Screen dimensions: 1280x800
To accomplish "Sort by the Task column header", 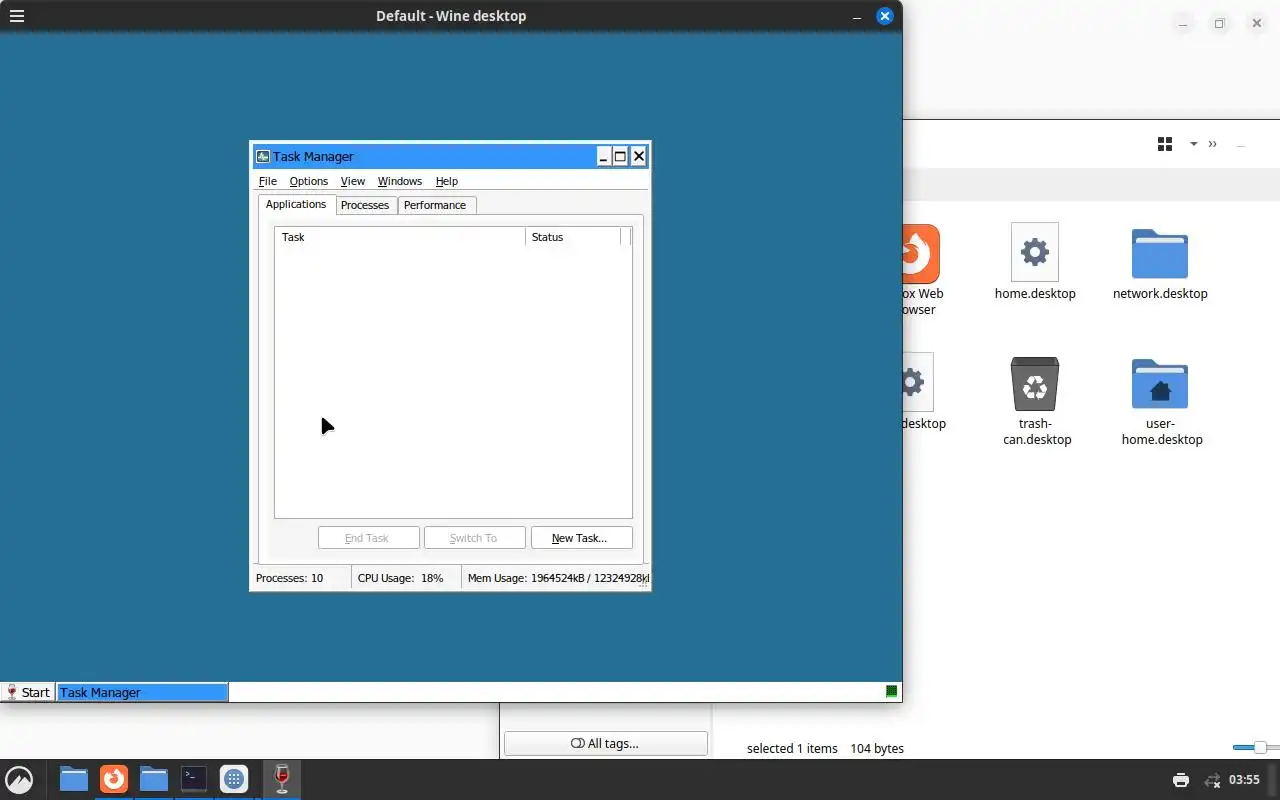I will coord(400,237).
